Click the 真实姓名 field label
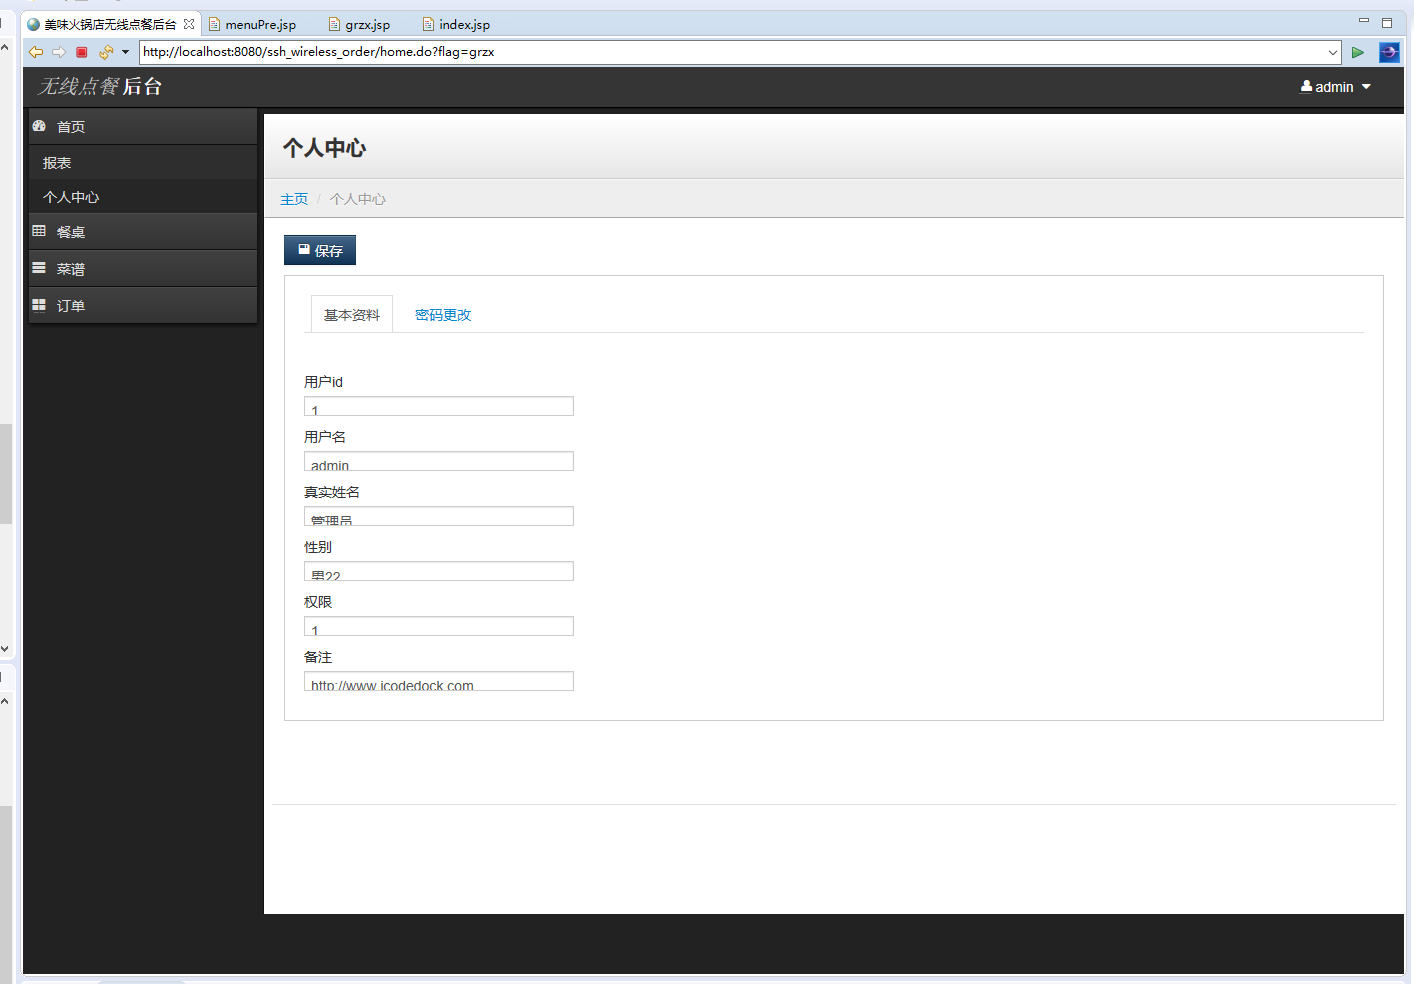Image resolution: width=1414 pixels, height=984 pixels. (332, 492)
